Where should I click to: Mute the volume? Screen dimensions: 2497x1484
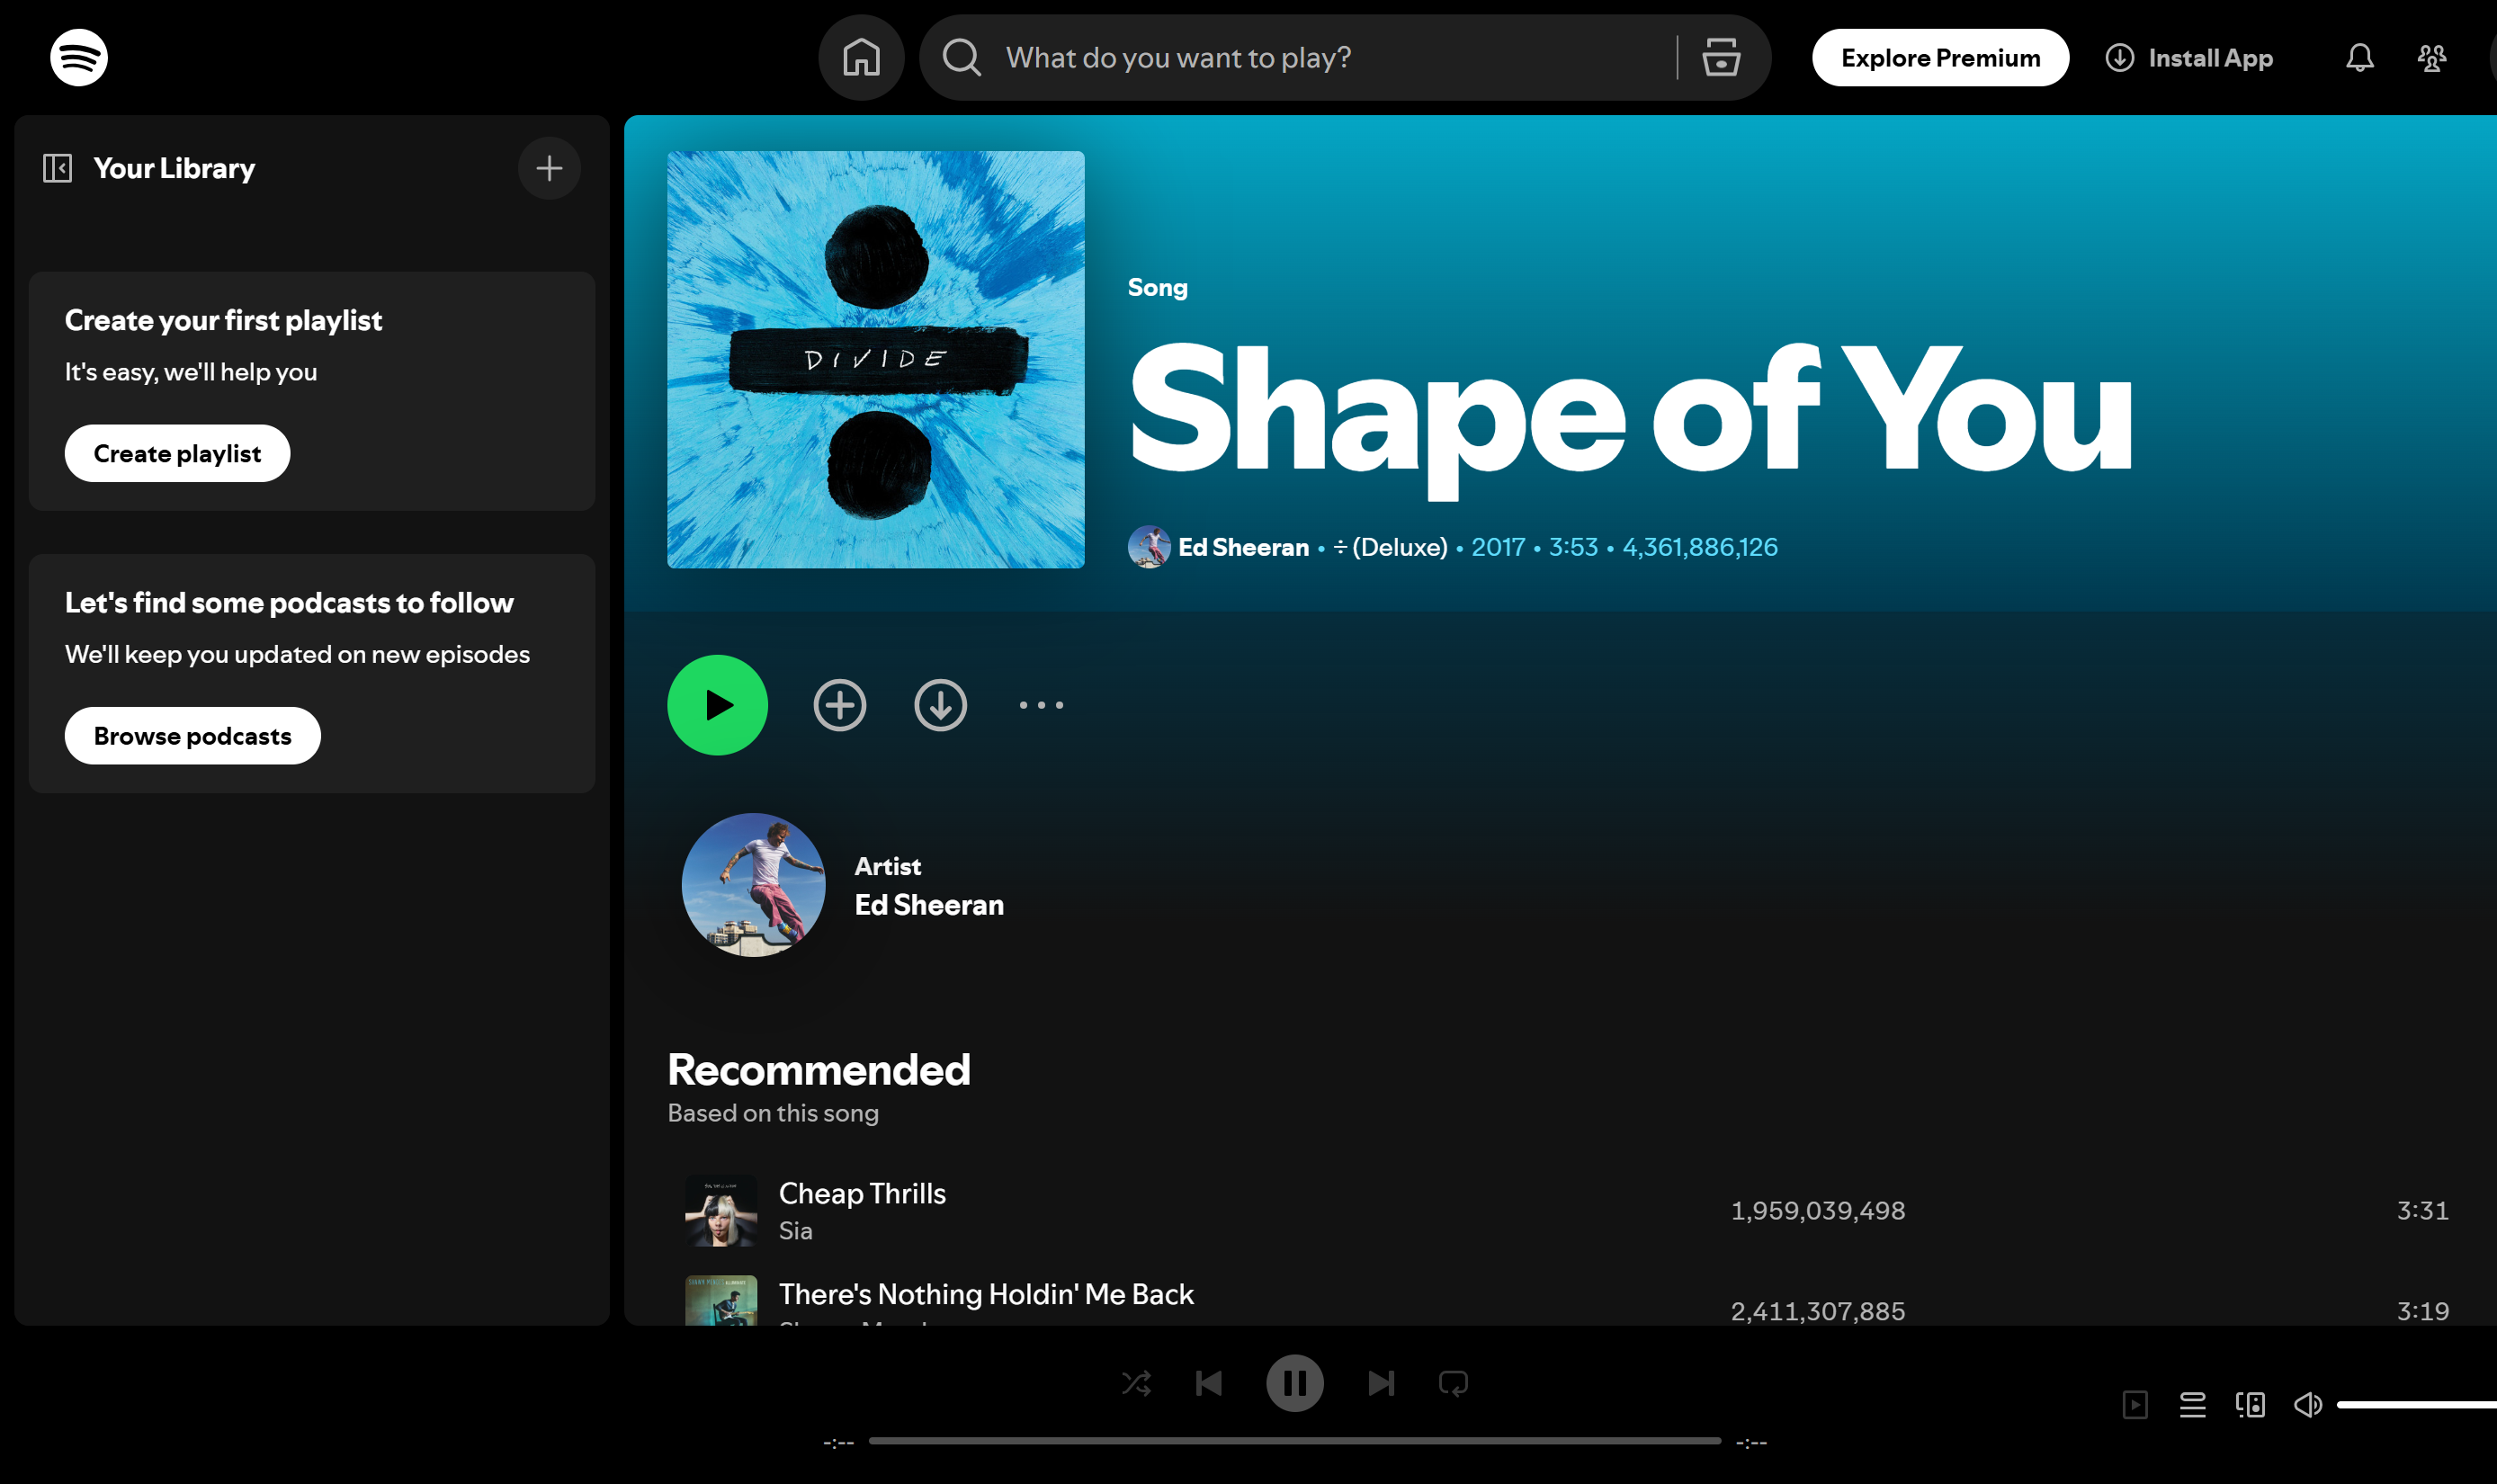tap(2307, 1404)
